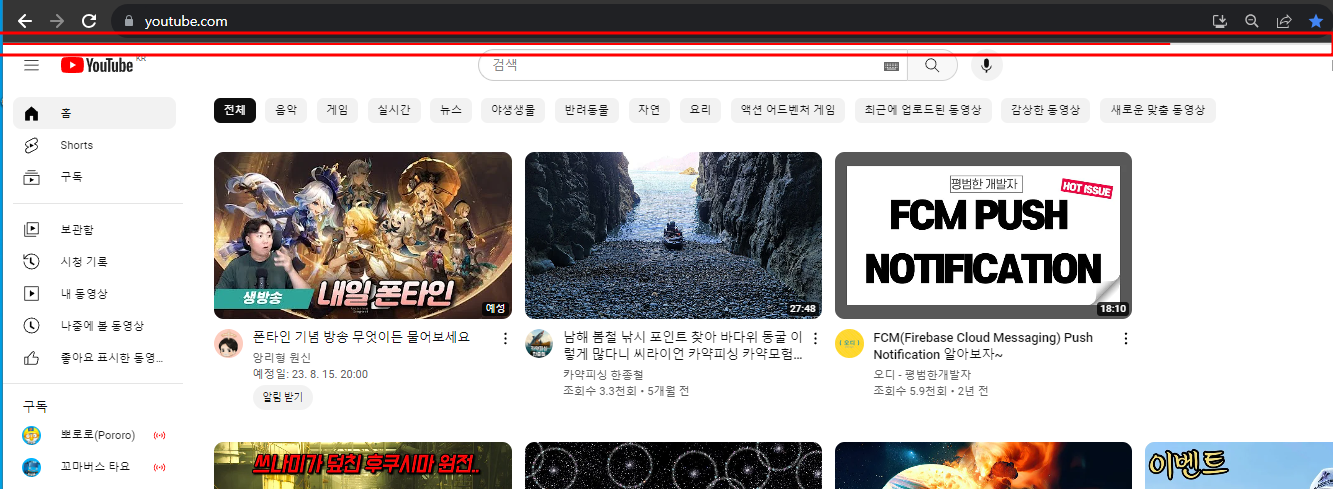Open 오디 channel avatar icon
Viewport: 1333px width, 489px height.
click(x=850, y=343)
